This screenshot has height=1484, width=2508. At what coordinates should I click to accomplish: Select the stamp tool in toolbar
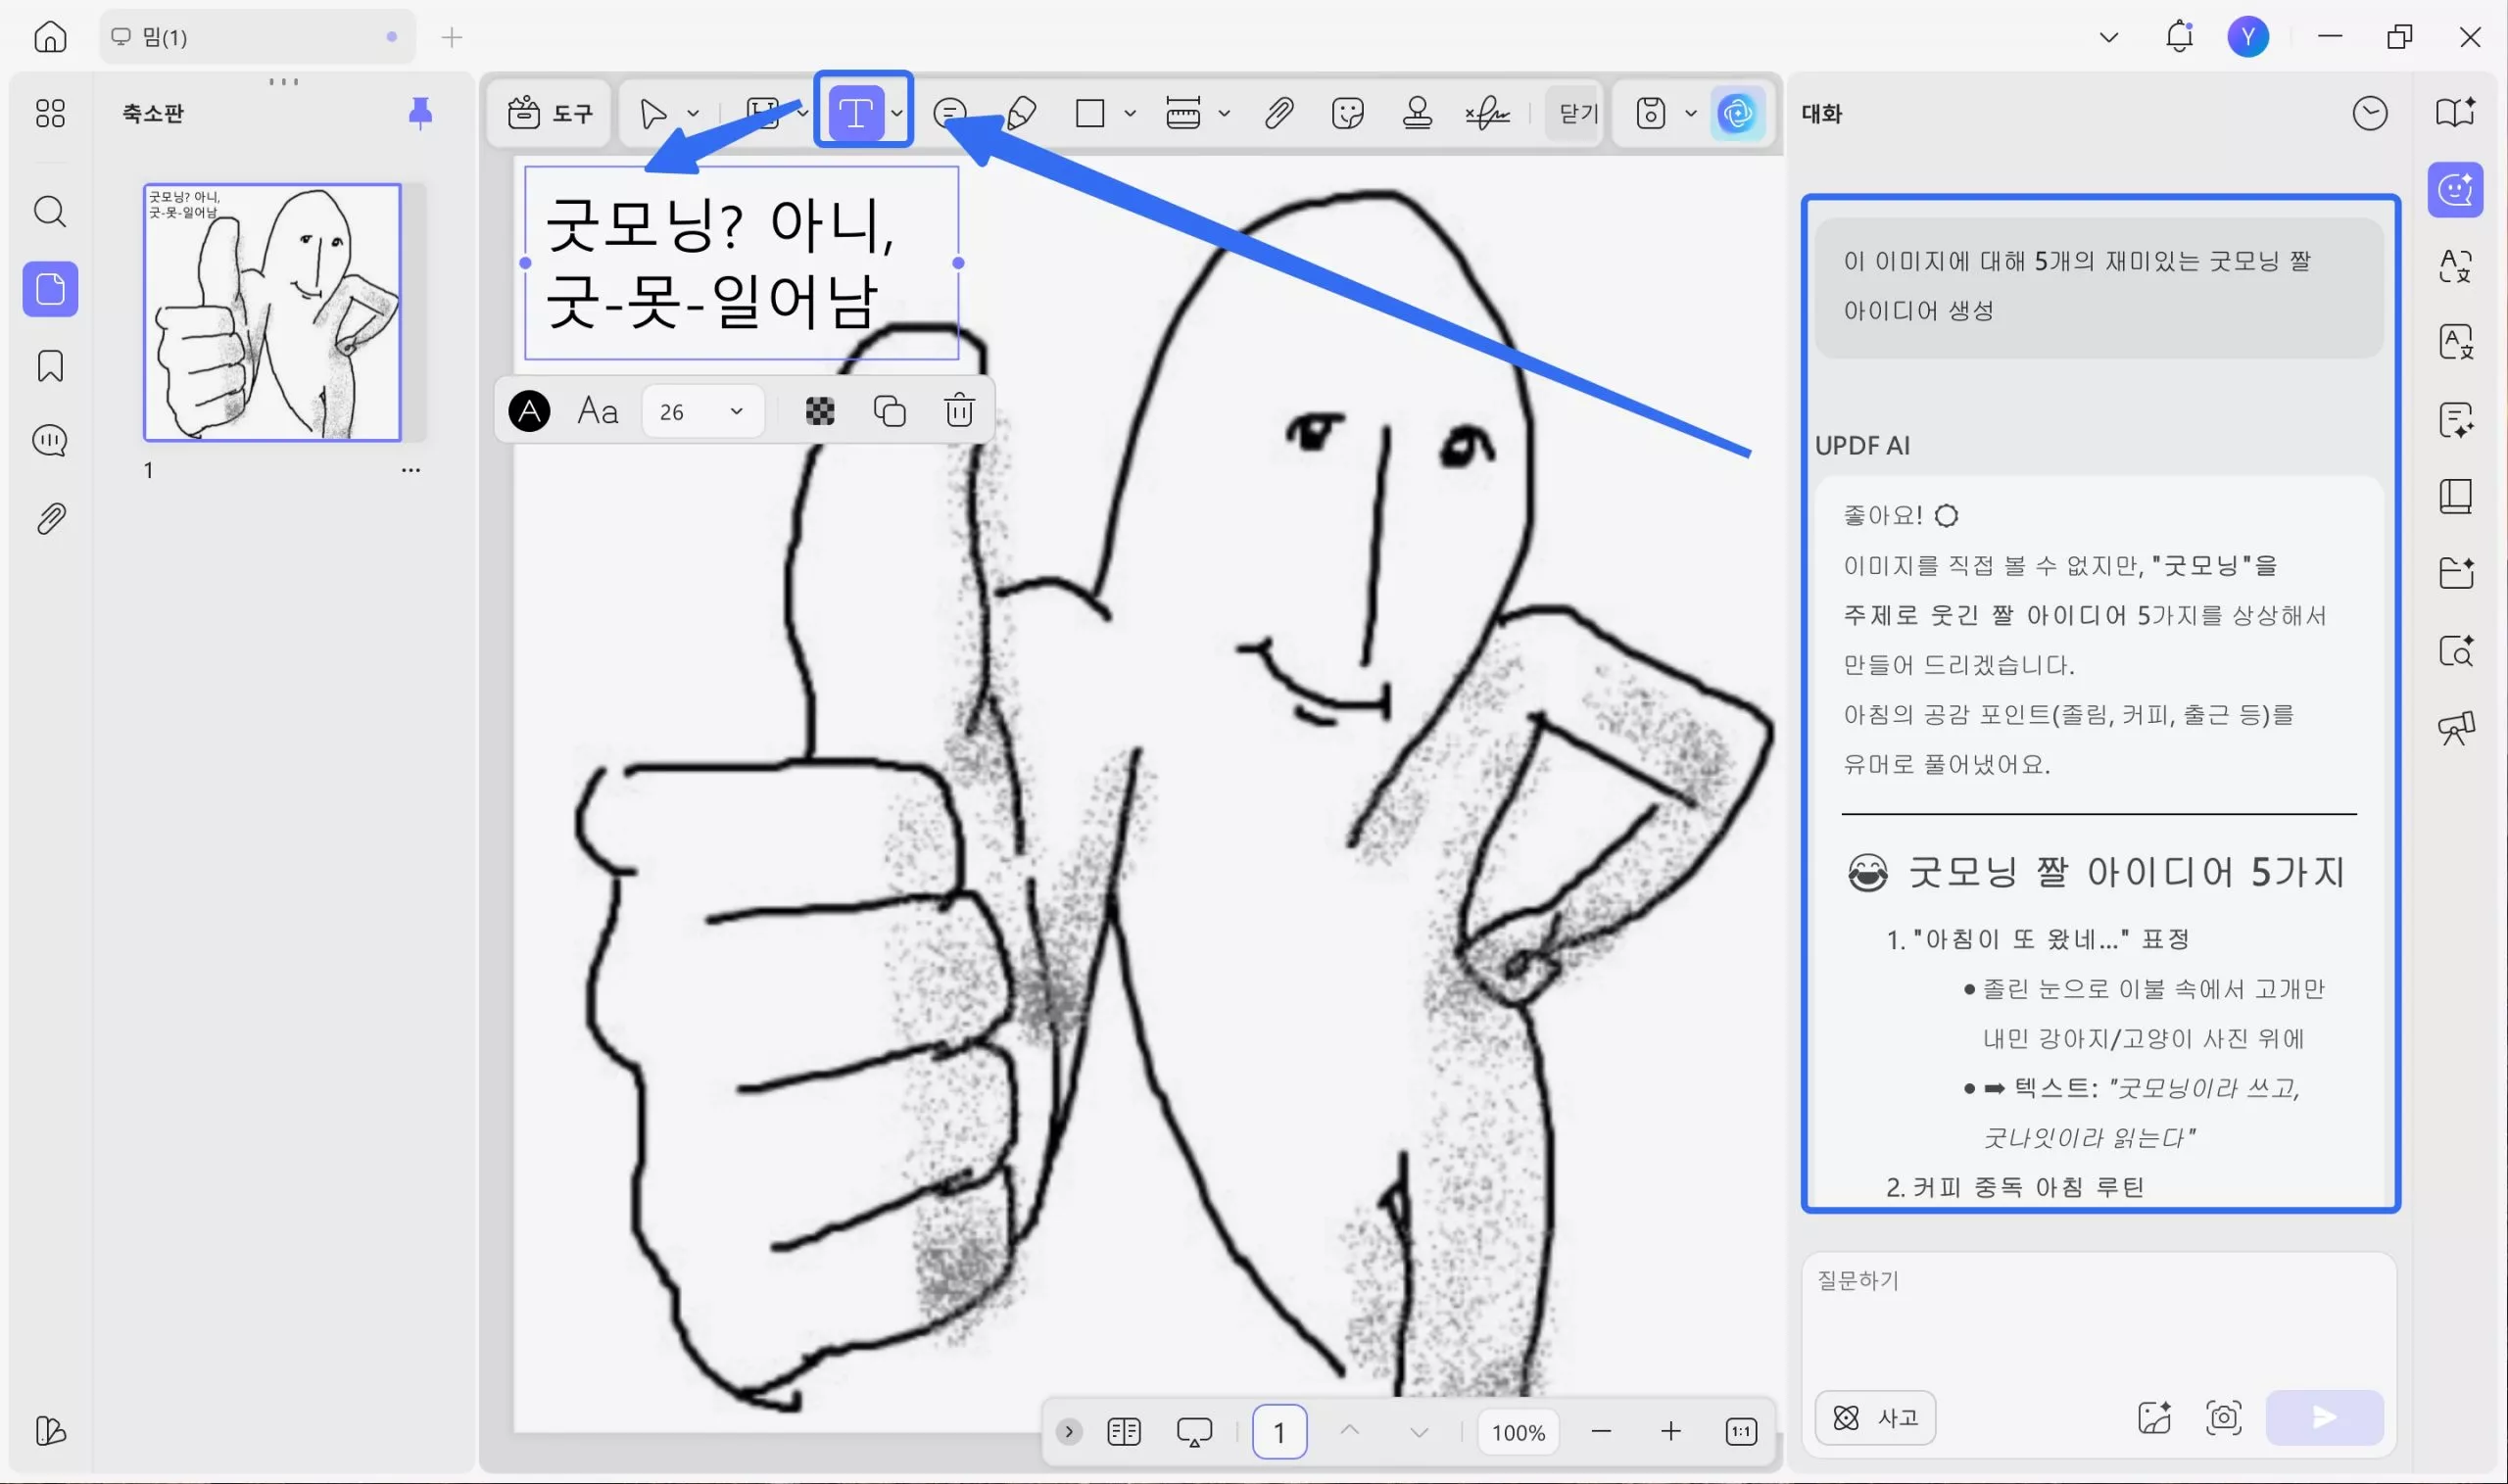(x=1417, y=113)
